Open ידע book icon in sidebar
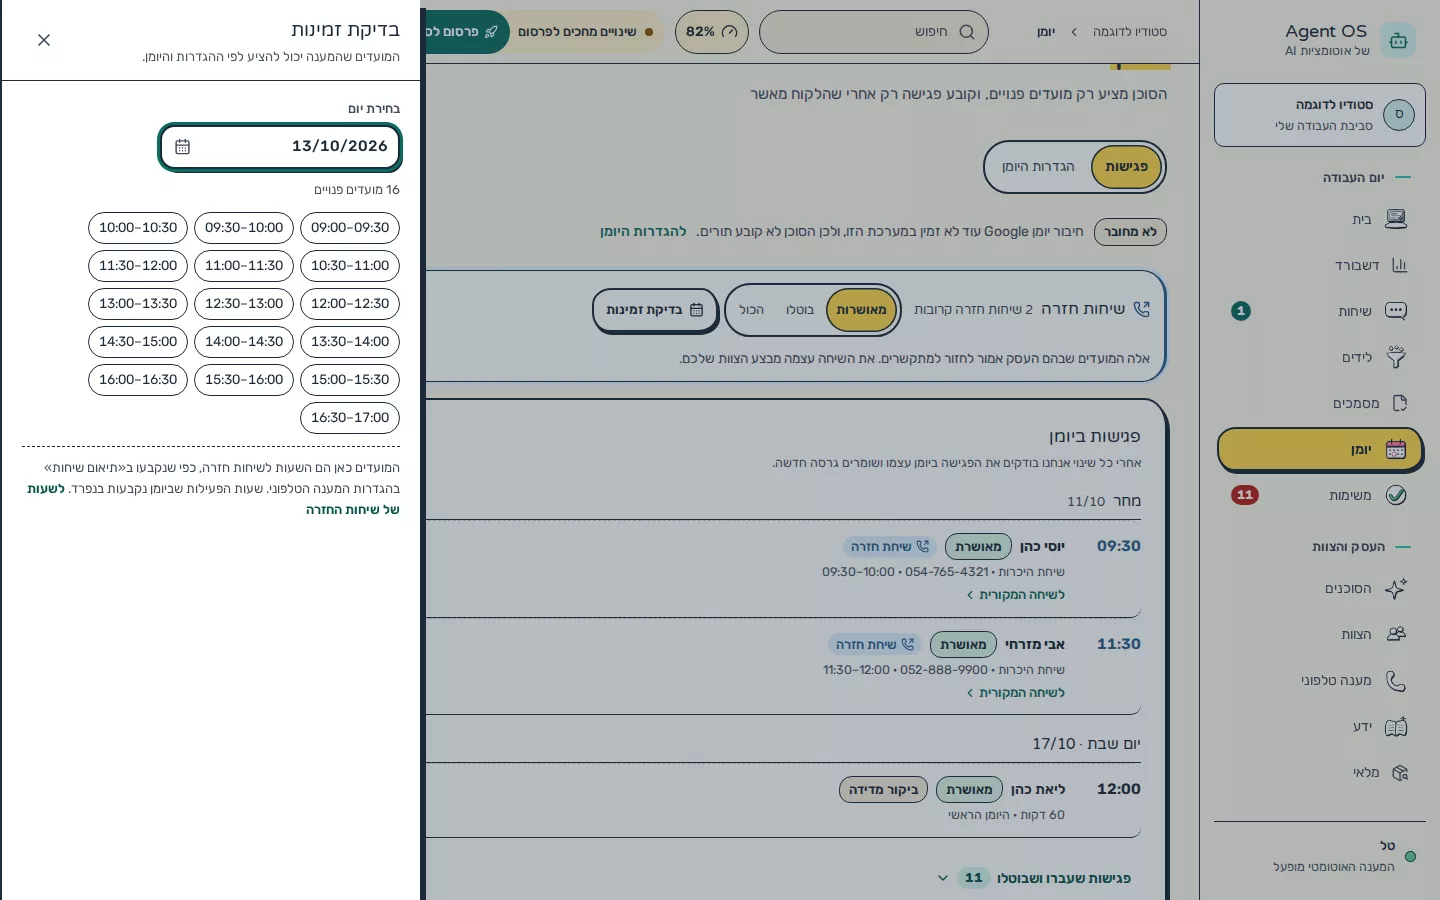 tap(1396, 726)
